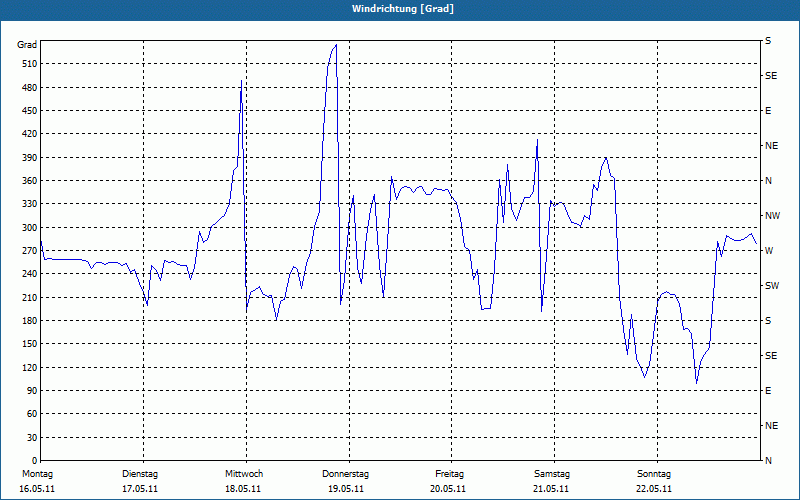The image size is (800, 500).
Task: Select the 'Freitag' day label
Action: coord(449,474)
